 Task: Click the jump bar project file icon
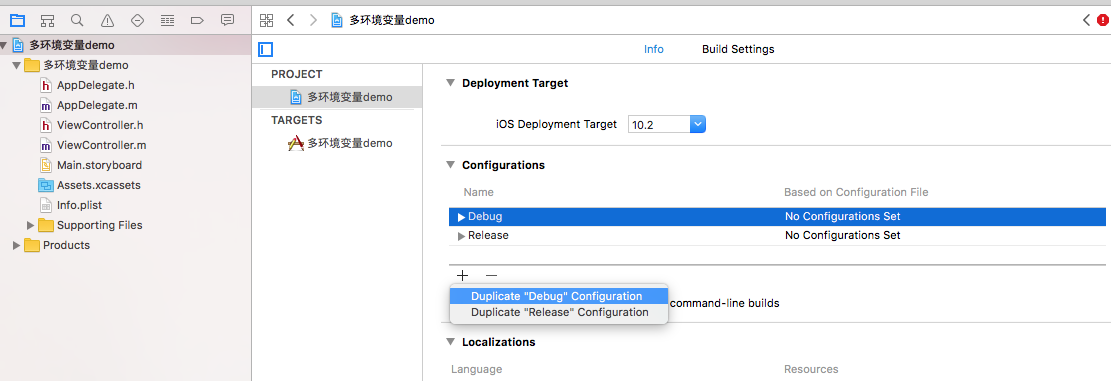[x=338, y=20]
